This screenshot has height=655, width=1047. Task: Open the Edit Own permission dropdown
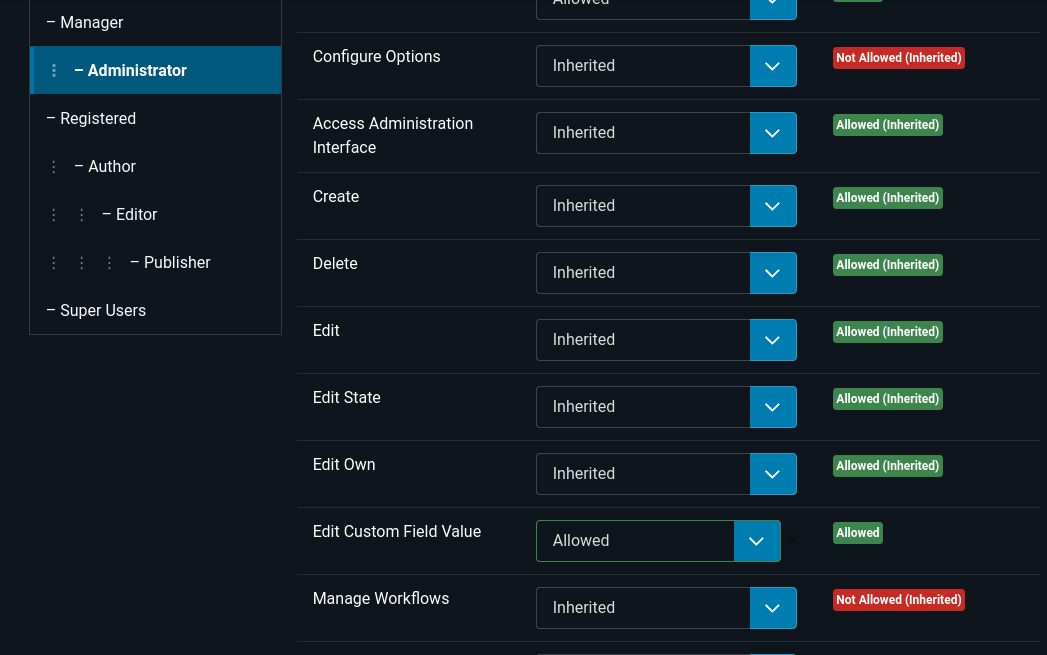[666, 474]
